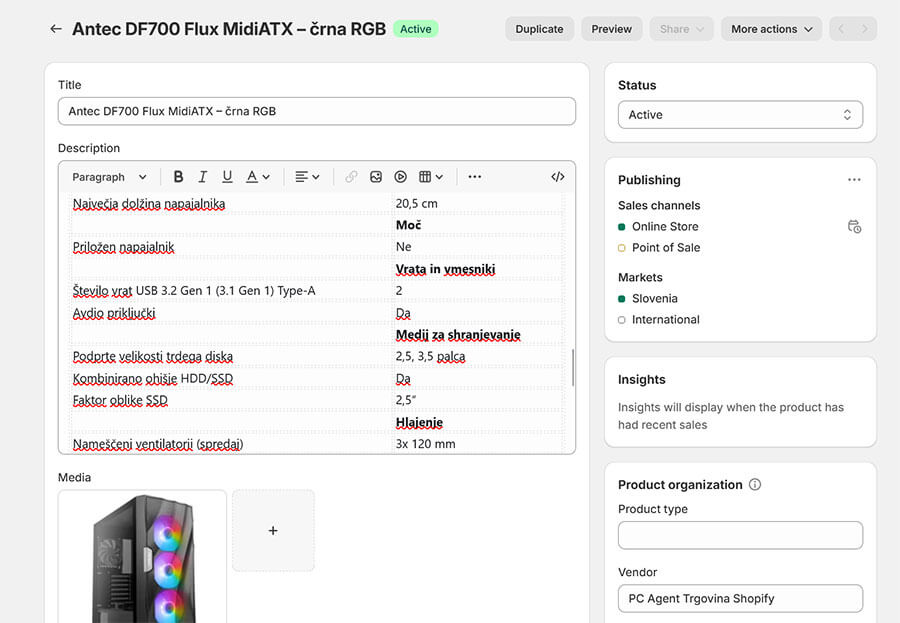This screenshot has width=900, height=623.
Task: Click the Preview button
Action: click(x=611, y=29)
